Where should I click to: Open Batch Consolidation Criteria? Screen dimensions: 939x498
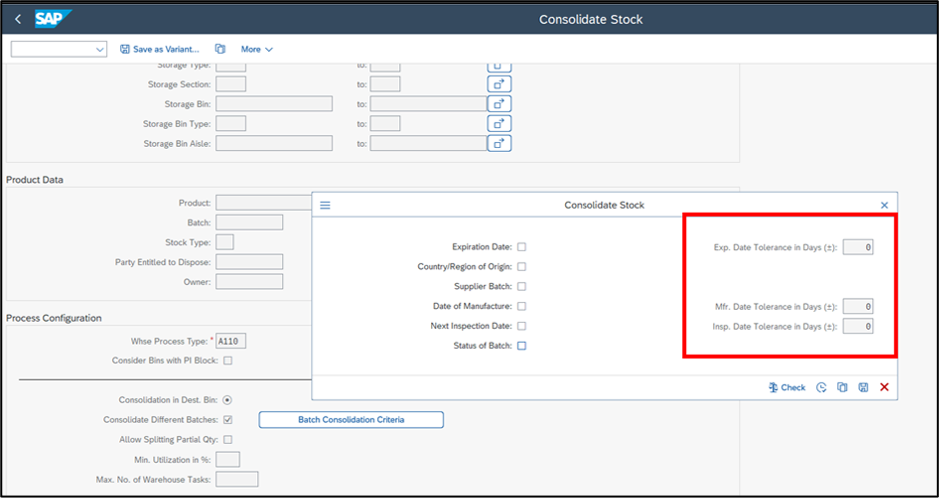click(351, 420)
